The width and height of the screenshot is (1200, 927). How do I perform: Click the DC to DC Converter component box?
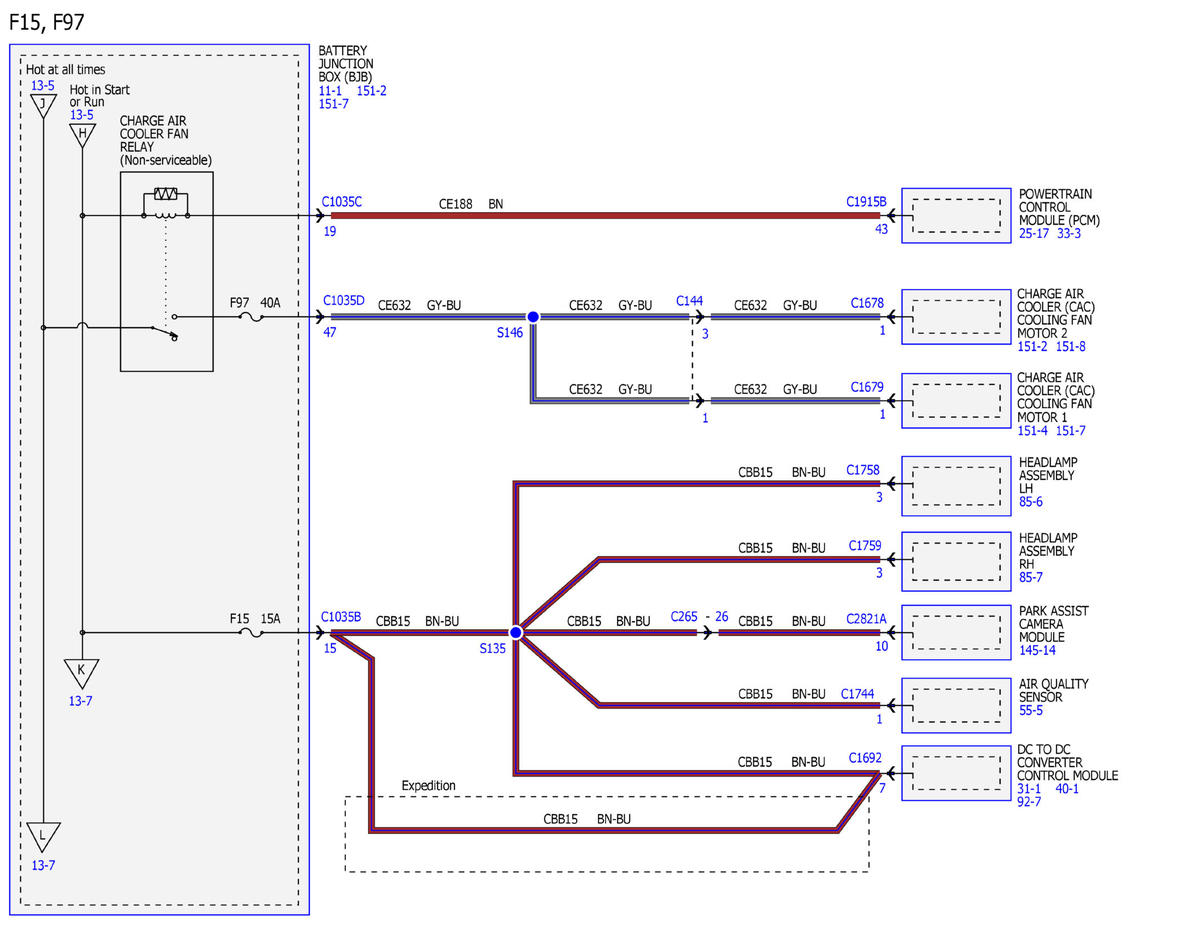(956, 773)
